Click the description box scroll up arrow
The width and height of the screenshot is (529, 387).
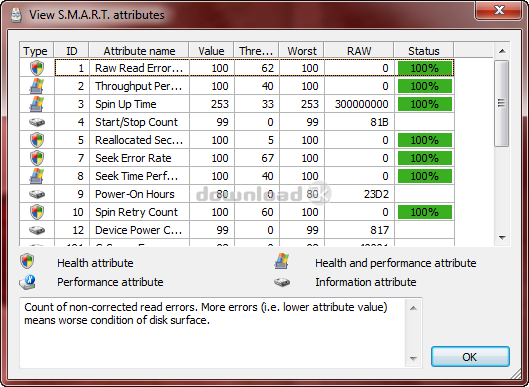(413, 308)
